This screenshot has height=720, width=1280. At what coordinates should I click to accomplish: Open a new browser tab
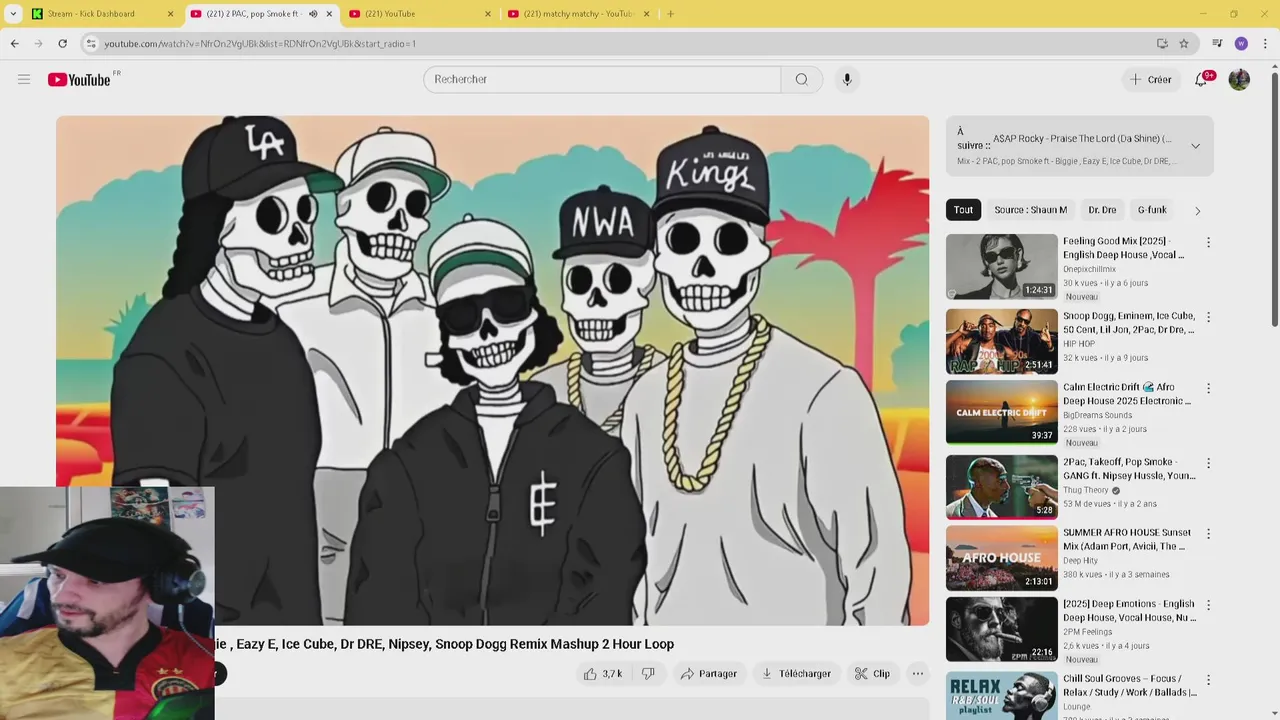click(x=670, y=14)
